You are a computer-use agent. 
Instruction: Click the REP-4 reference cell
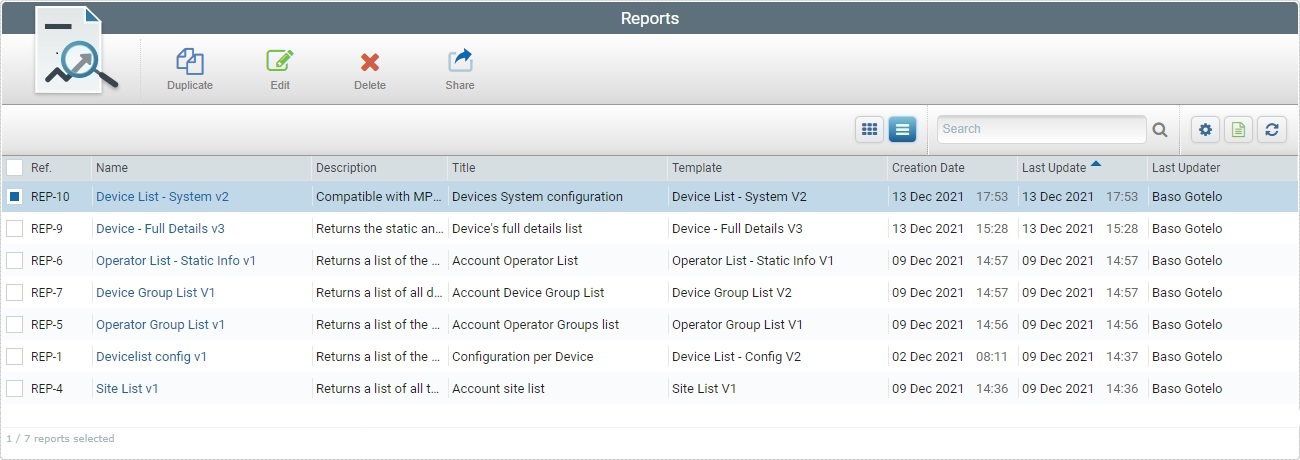tap(47, 389)
